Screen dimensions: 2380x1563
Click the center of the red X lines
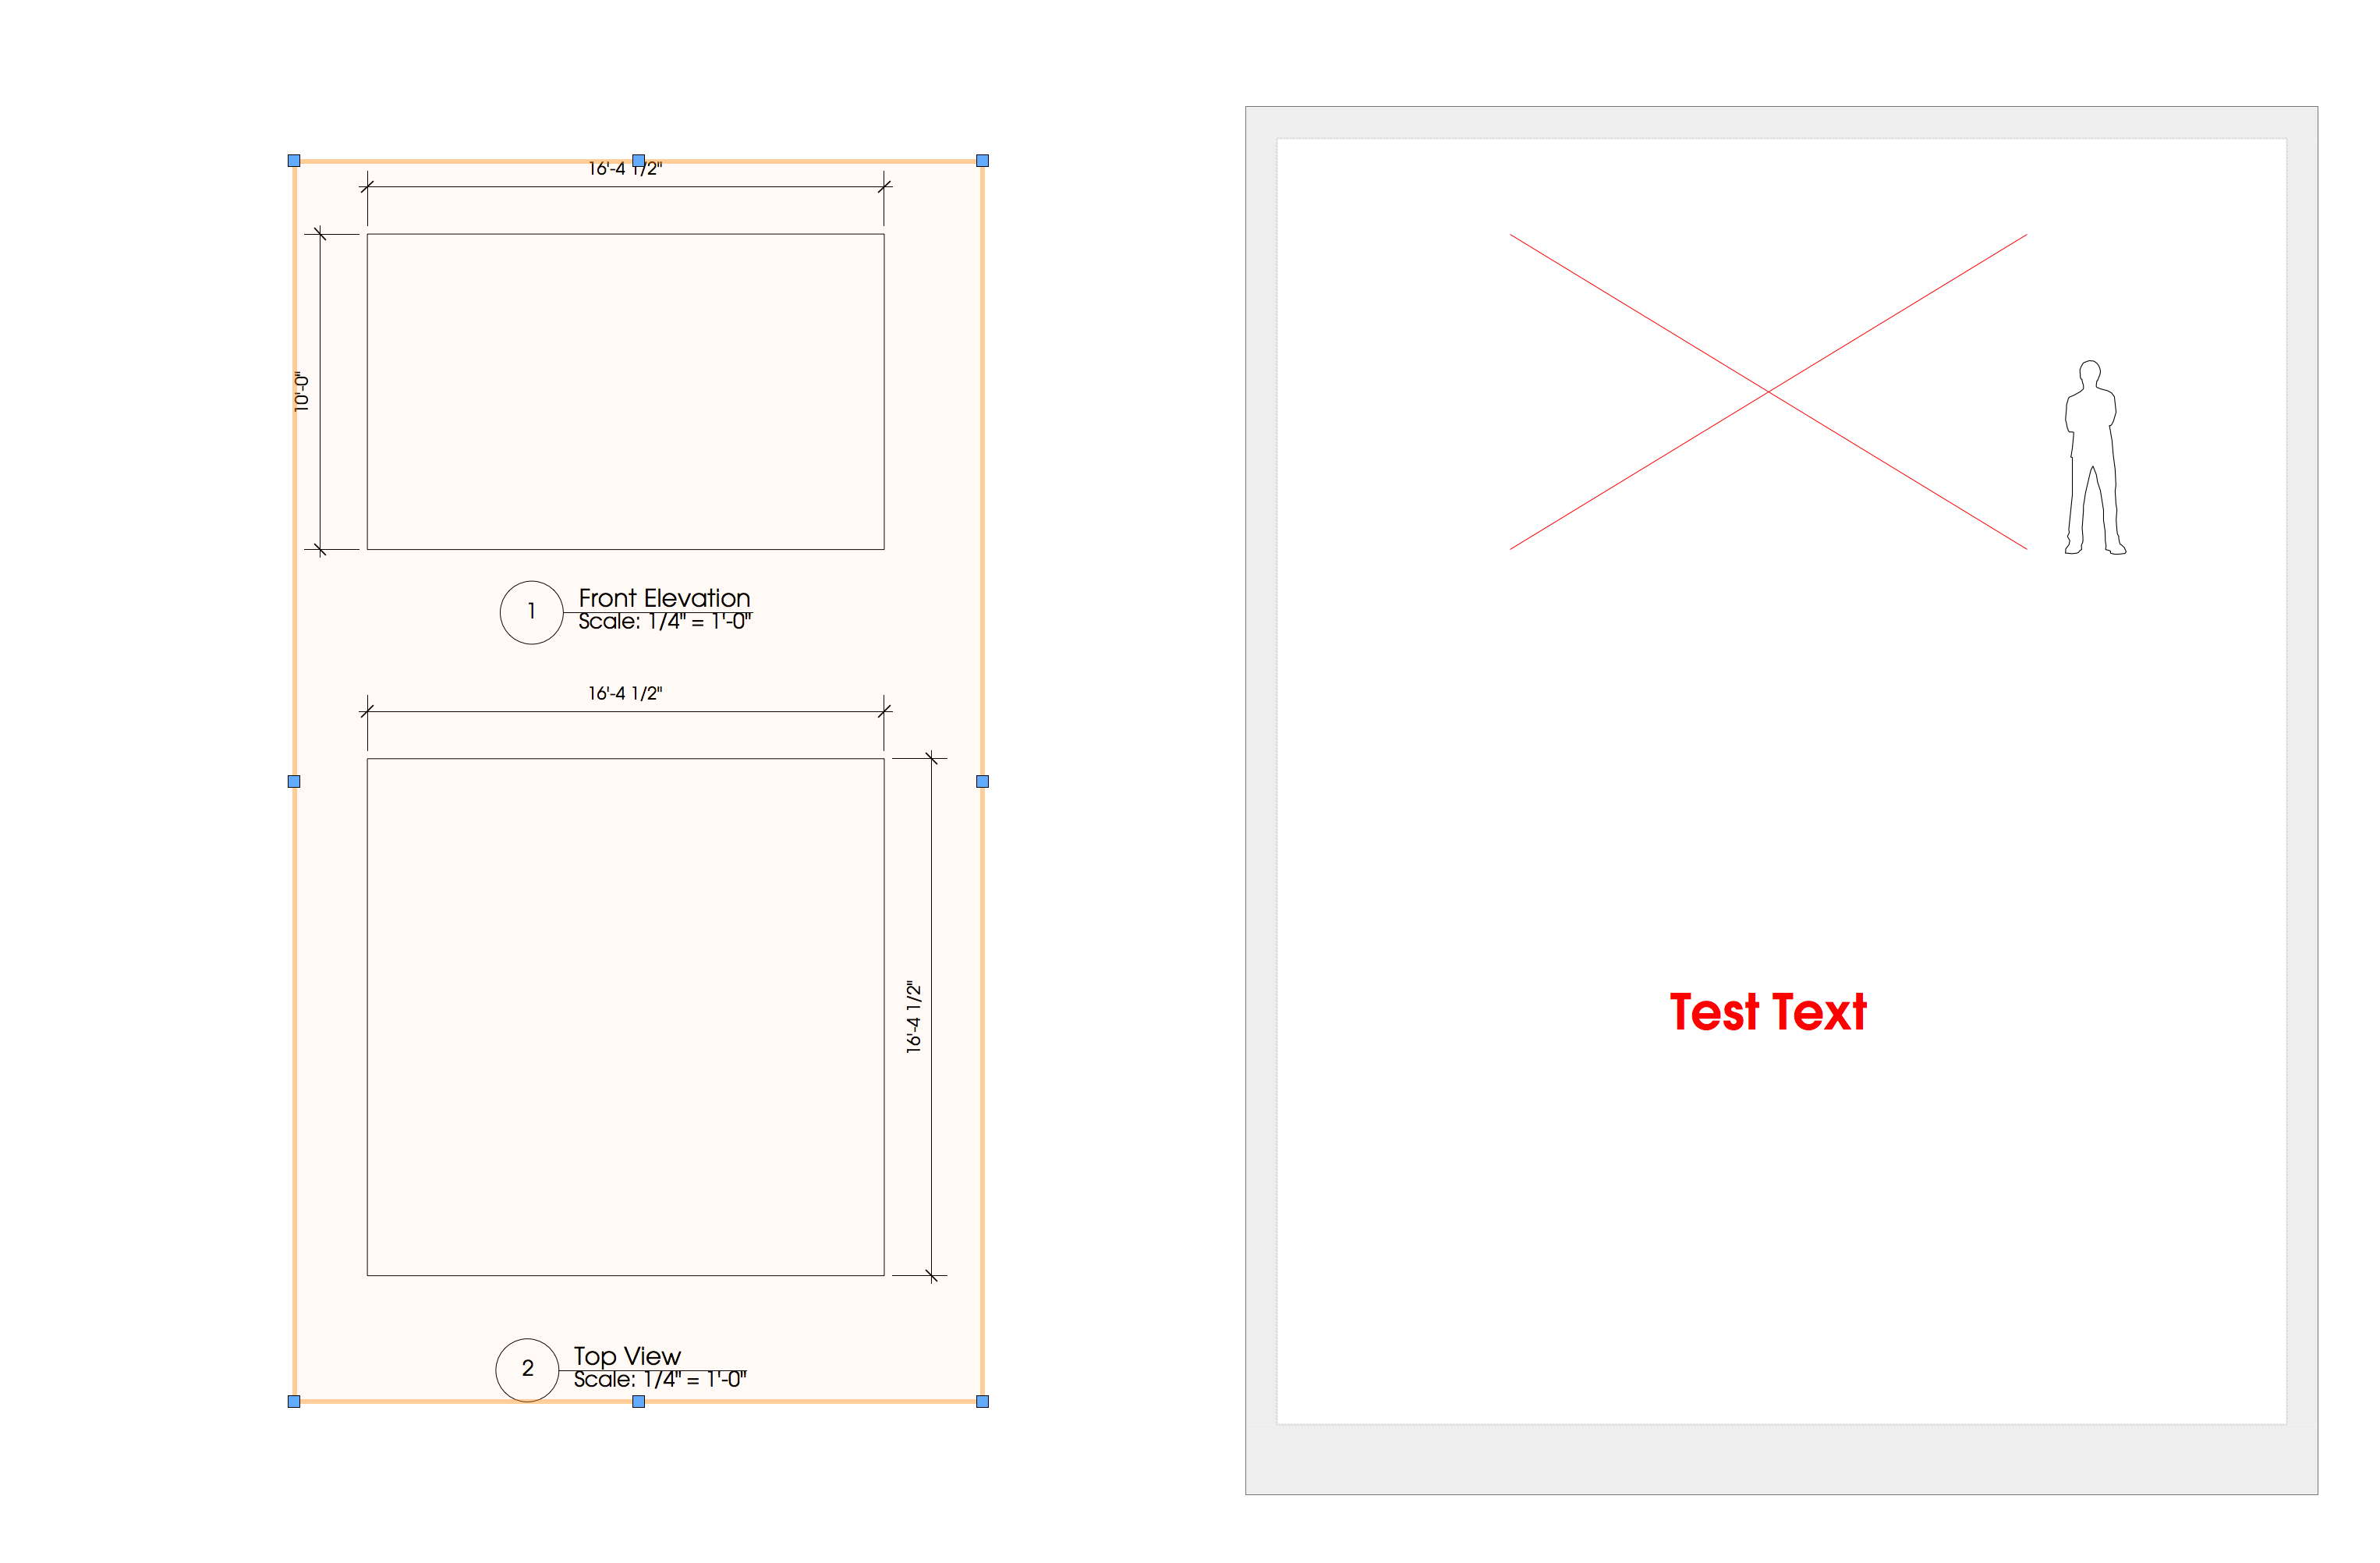[1768, 392]
